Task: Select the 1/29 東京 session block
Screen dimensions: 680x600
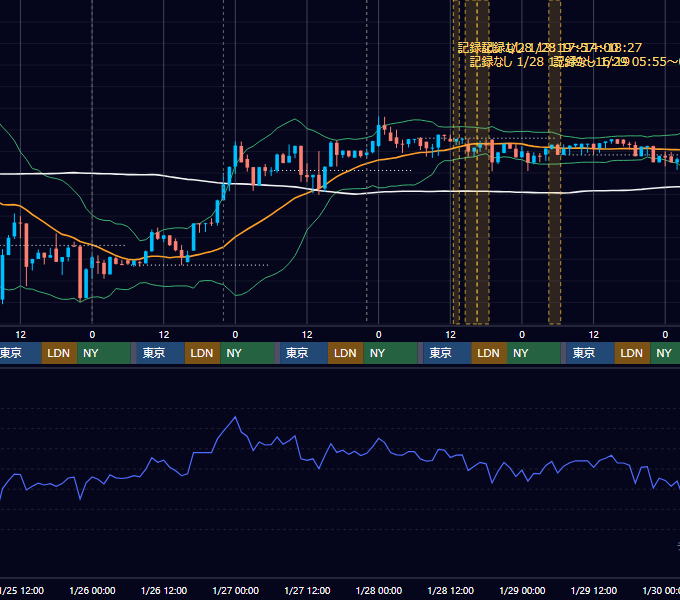Action: point(590,353)
